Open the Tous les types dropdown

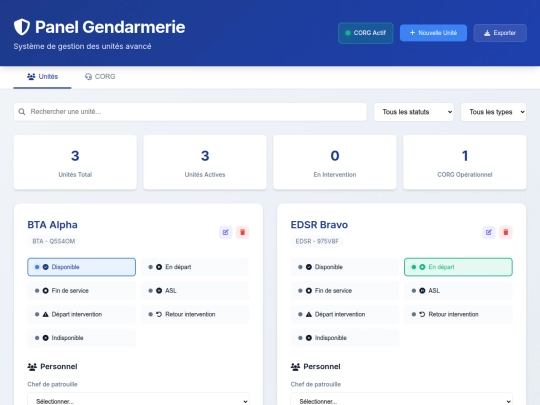(493, 112)
